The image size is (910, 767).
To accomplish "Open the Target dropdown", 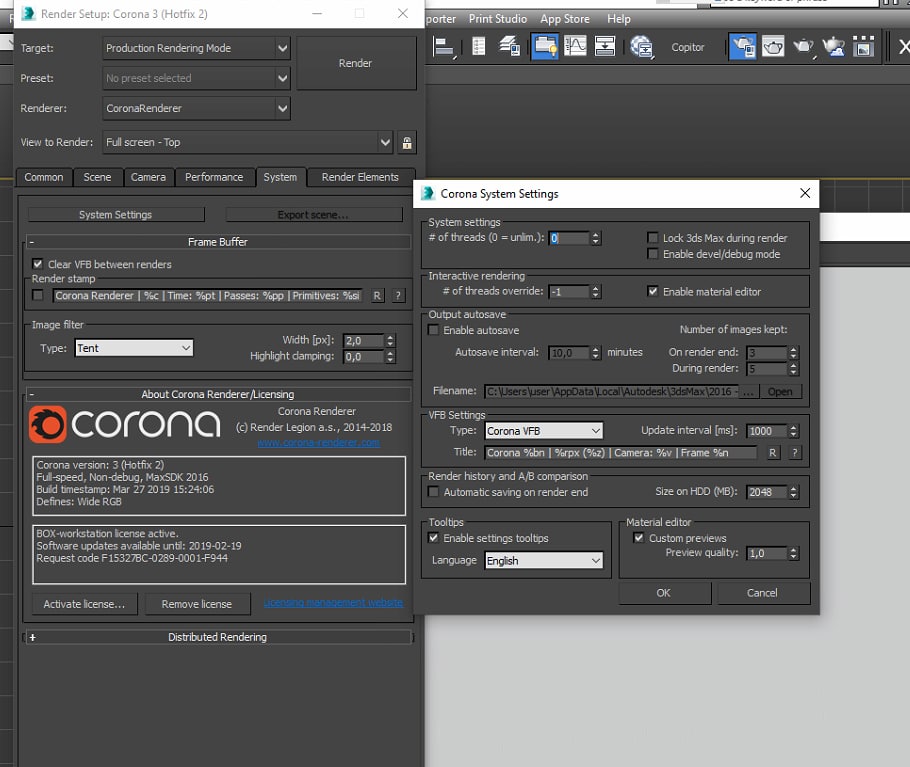I will pyautogui.click(x=196, y=48).
